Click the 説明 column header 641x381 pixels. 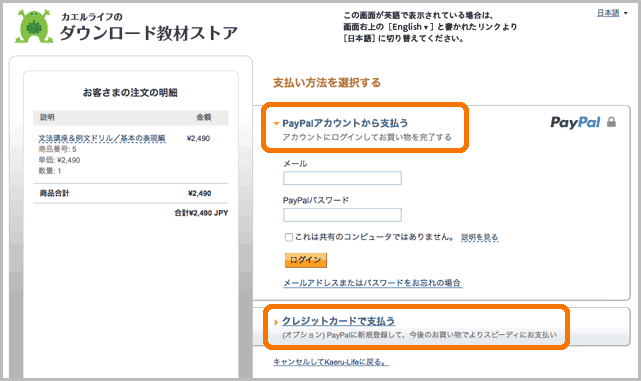(47, 117)
